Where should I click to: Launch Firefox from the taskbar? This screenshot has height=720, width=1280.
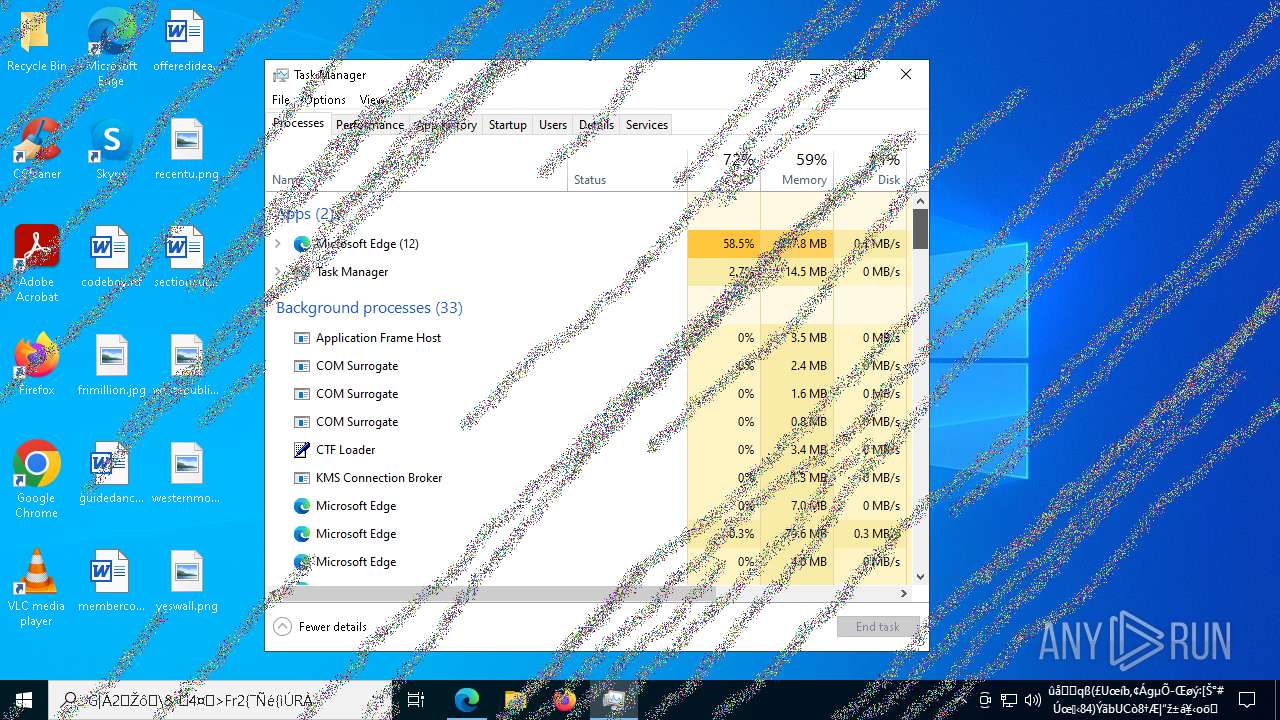click(x=564, y=700)
